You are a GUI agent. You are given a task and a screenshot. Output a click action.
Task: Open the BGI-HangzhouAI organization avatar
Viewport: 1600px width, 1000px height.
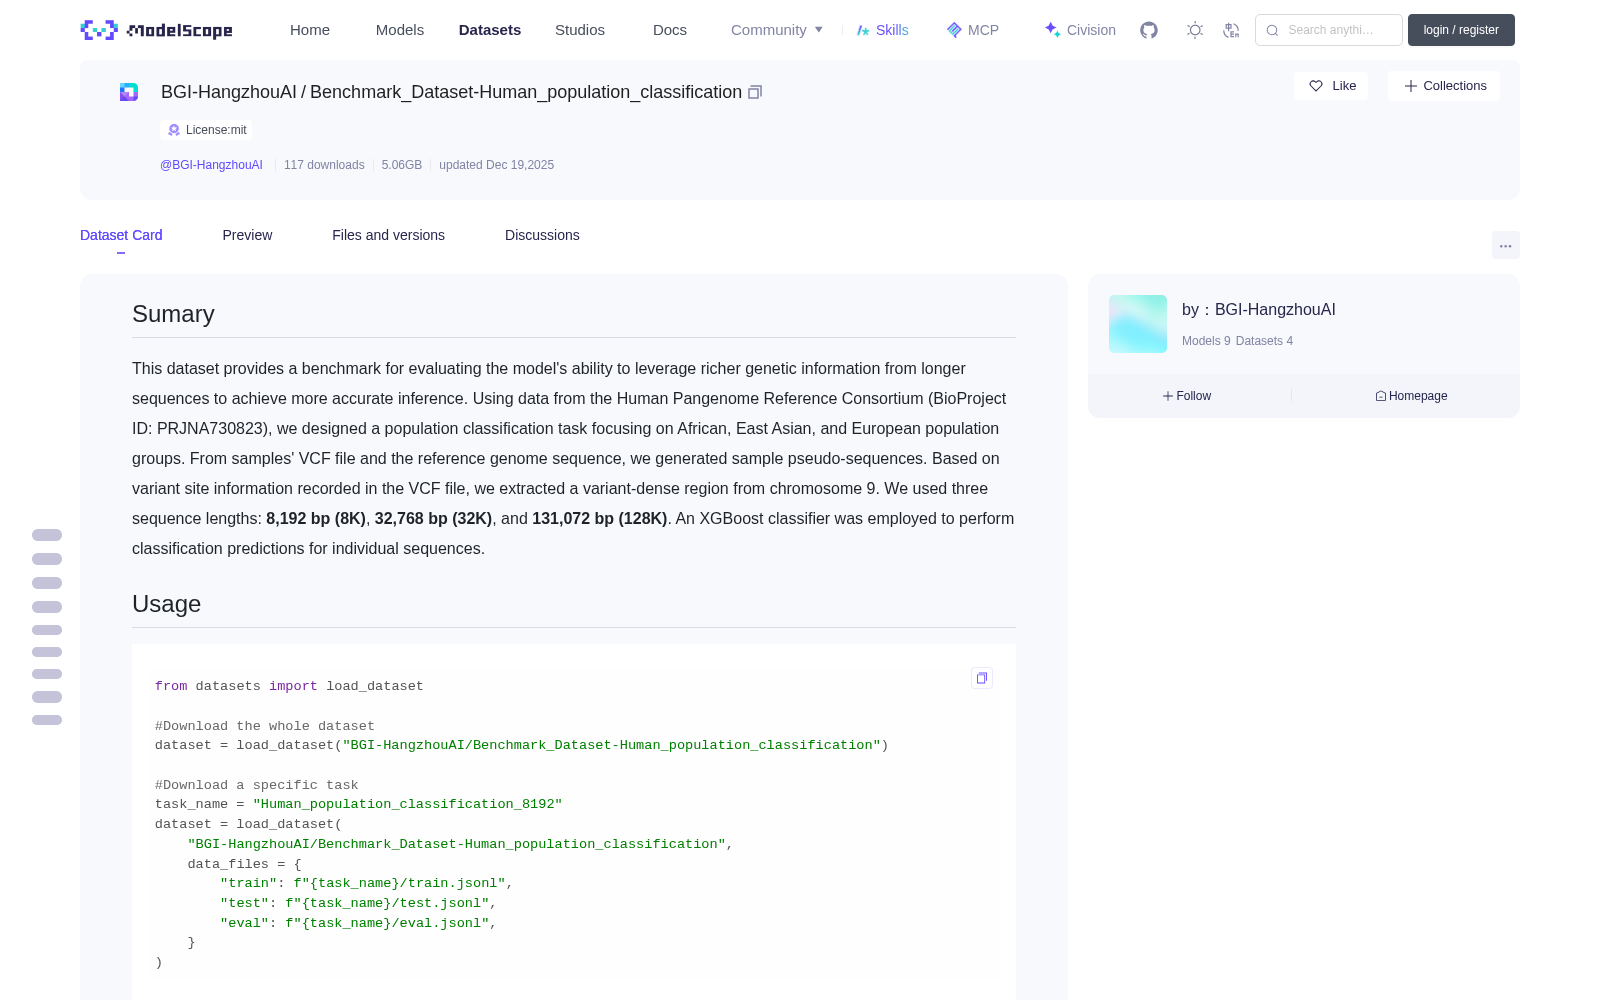(1138, 324)
